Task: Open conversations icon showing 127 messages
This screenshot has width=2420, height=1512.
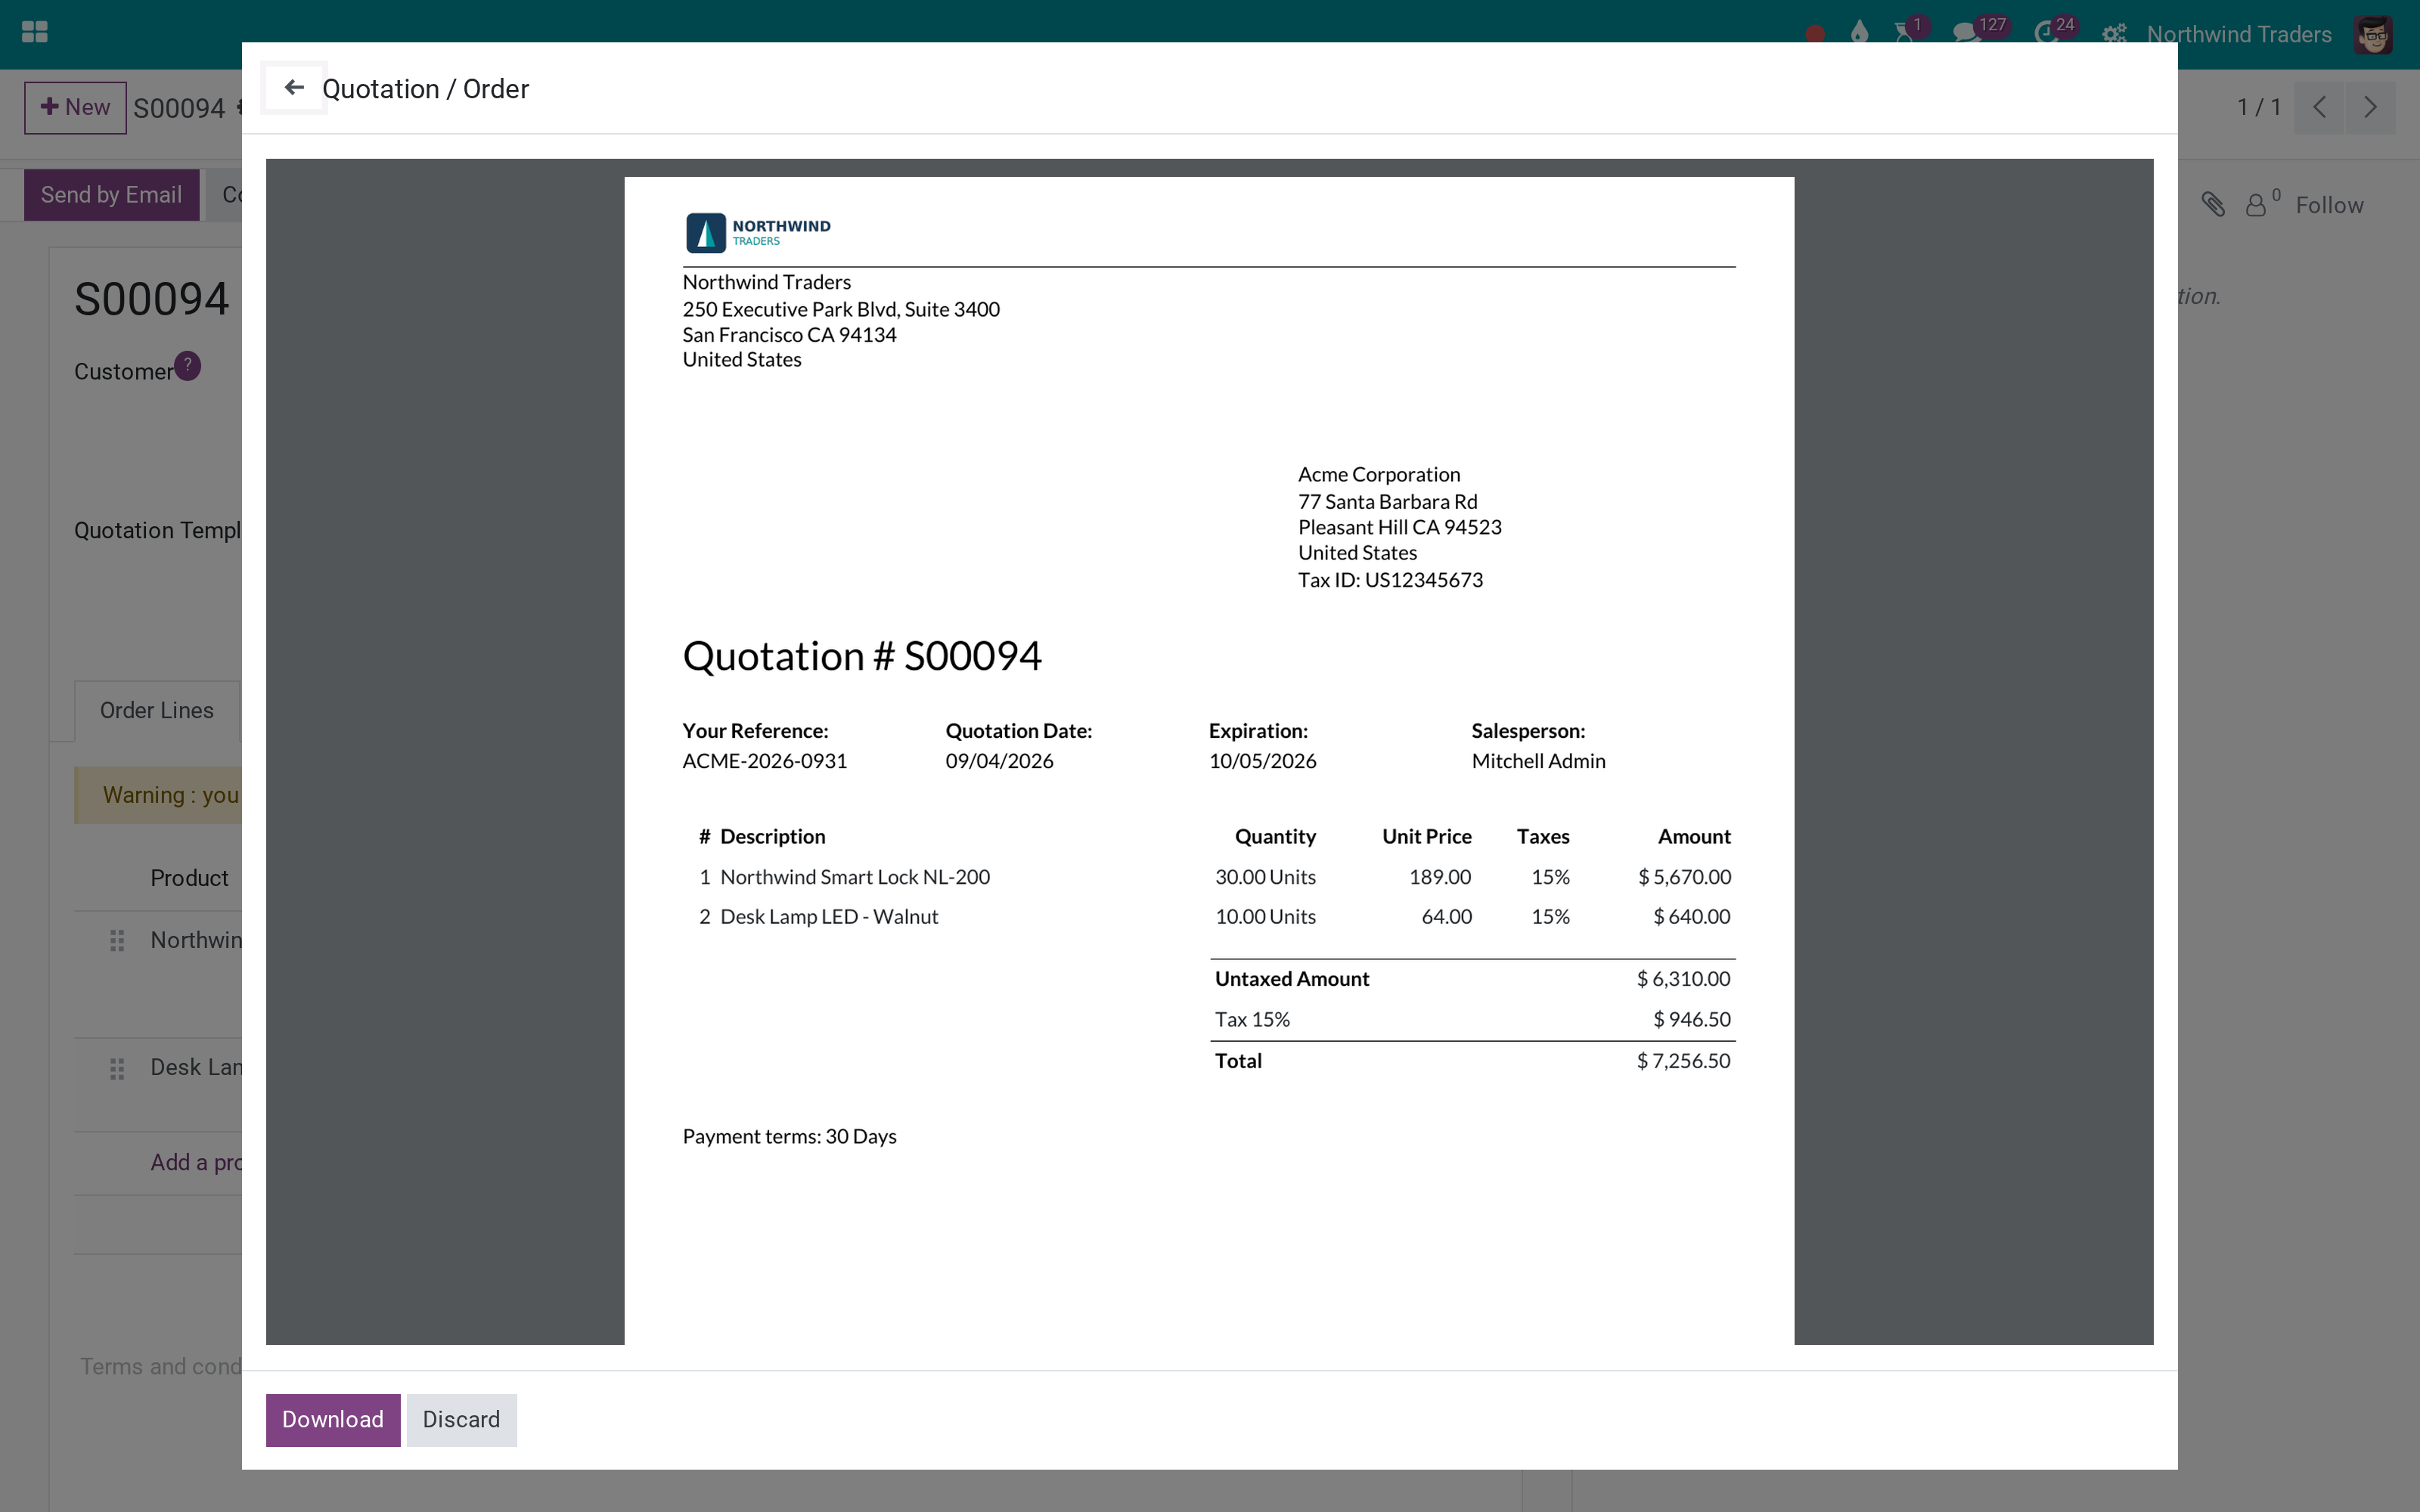Action: click(x=1966, y=33)
